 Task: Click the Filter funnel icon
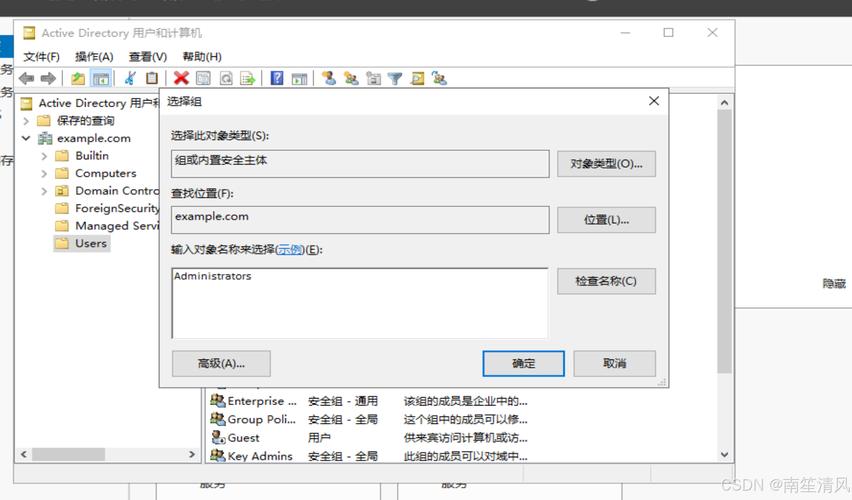click(395, 79)
